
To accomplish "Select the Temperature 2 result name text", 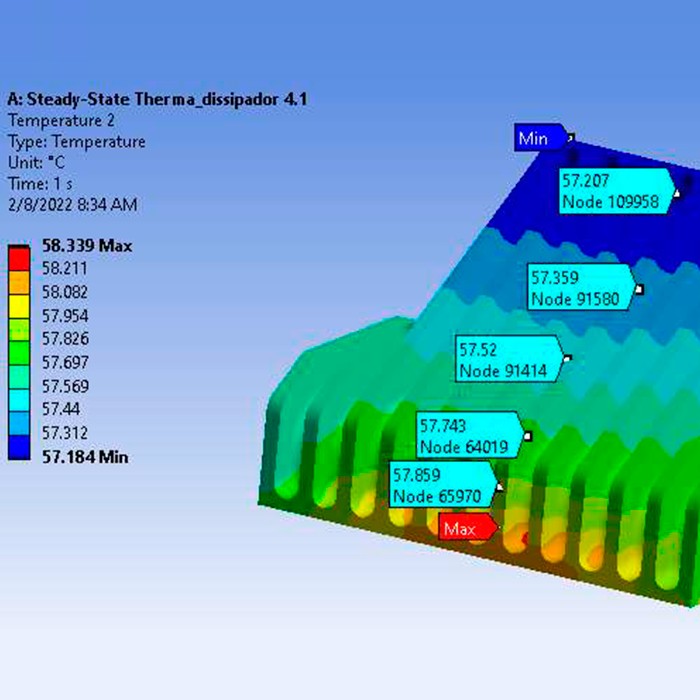I will click(62, 120).
